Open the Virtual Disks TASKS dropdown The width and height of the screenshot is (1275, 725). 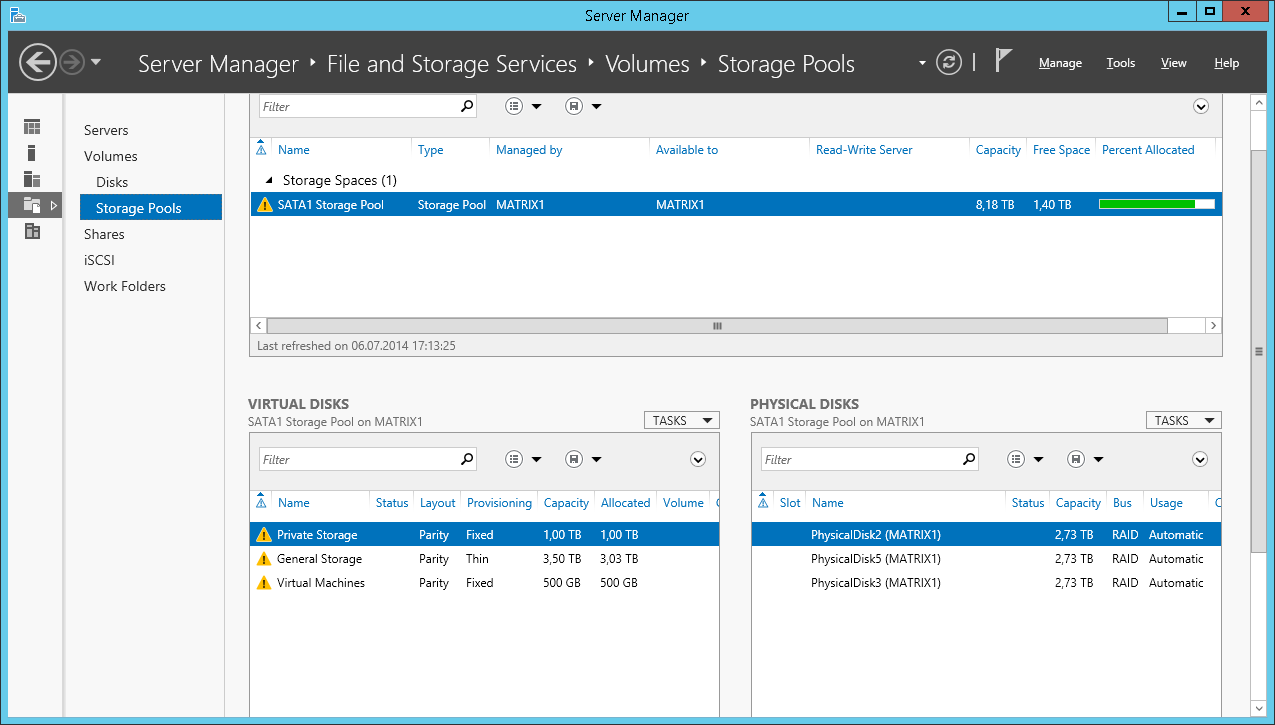(681, 421)
